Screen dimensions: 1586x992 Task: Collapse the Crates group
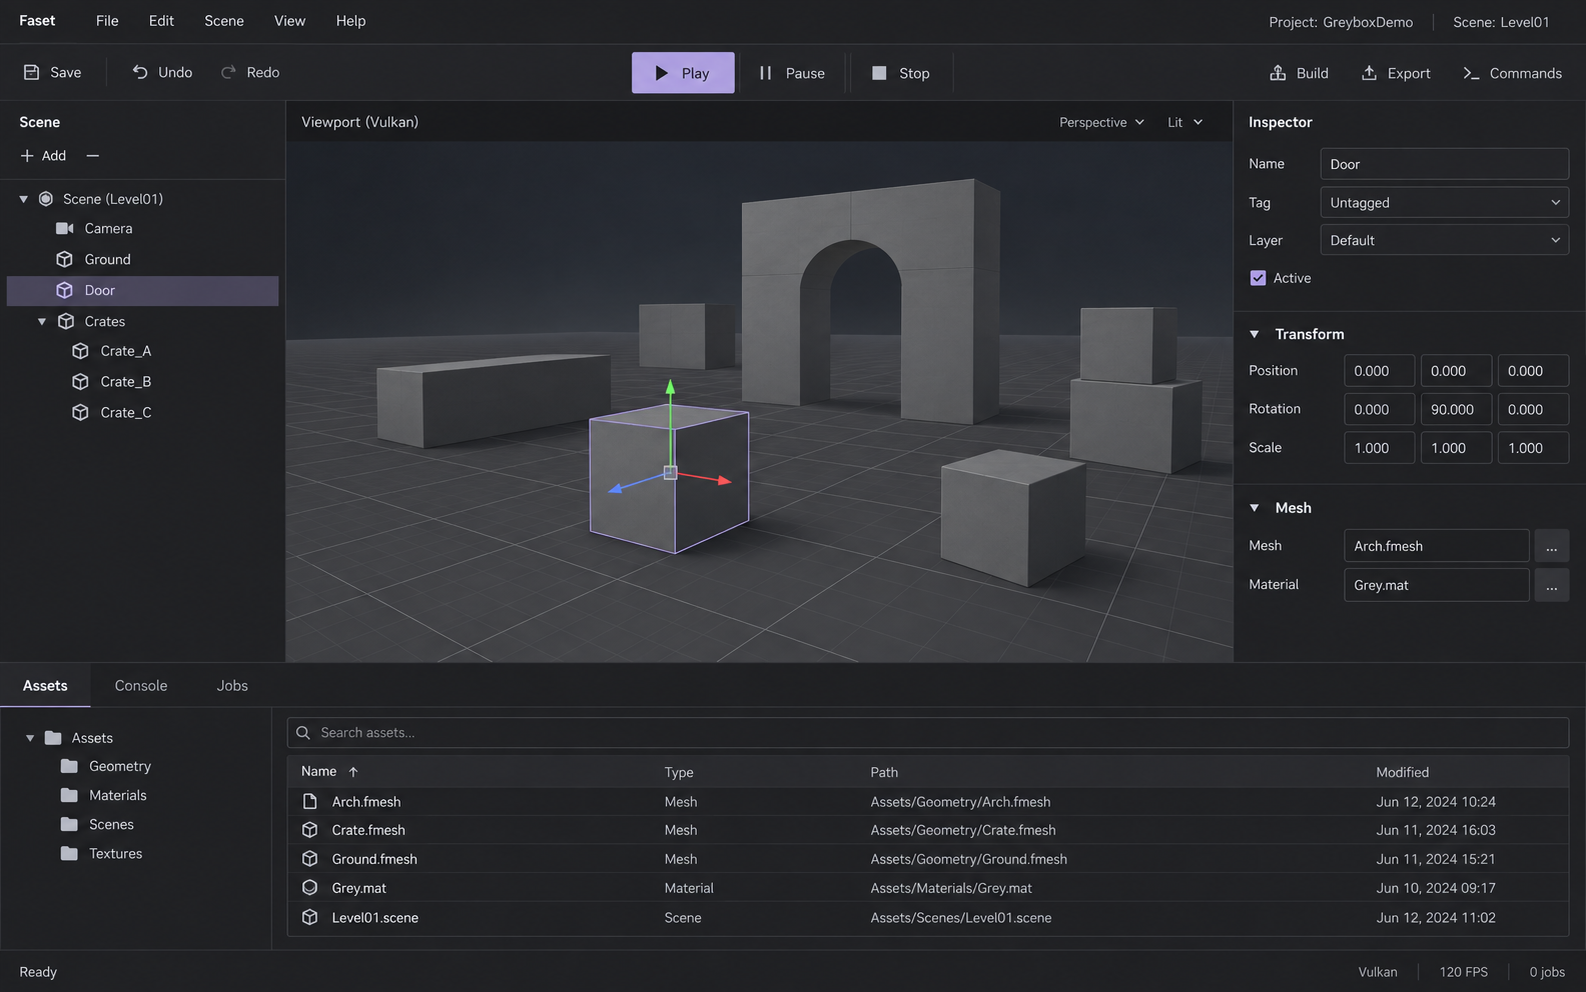[42, 321]
